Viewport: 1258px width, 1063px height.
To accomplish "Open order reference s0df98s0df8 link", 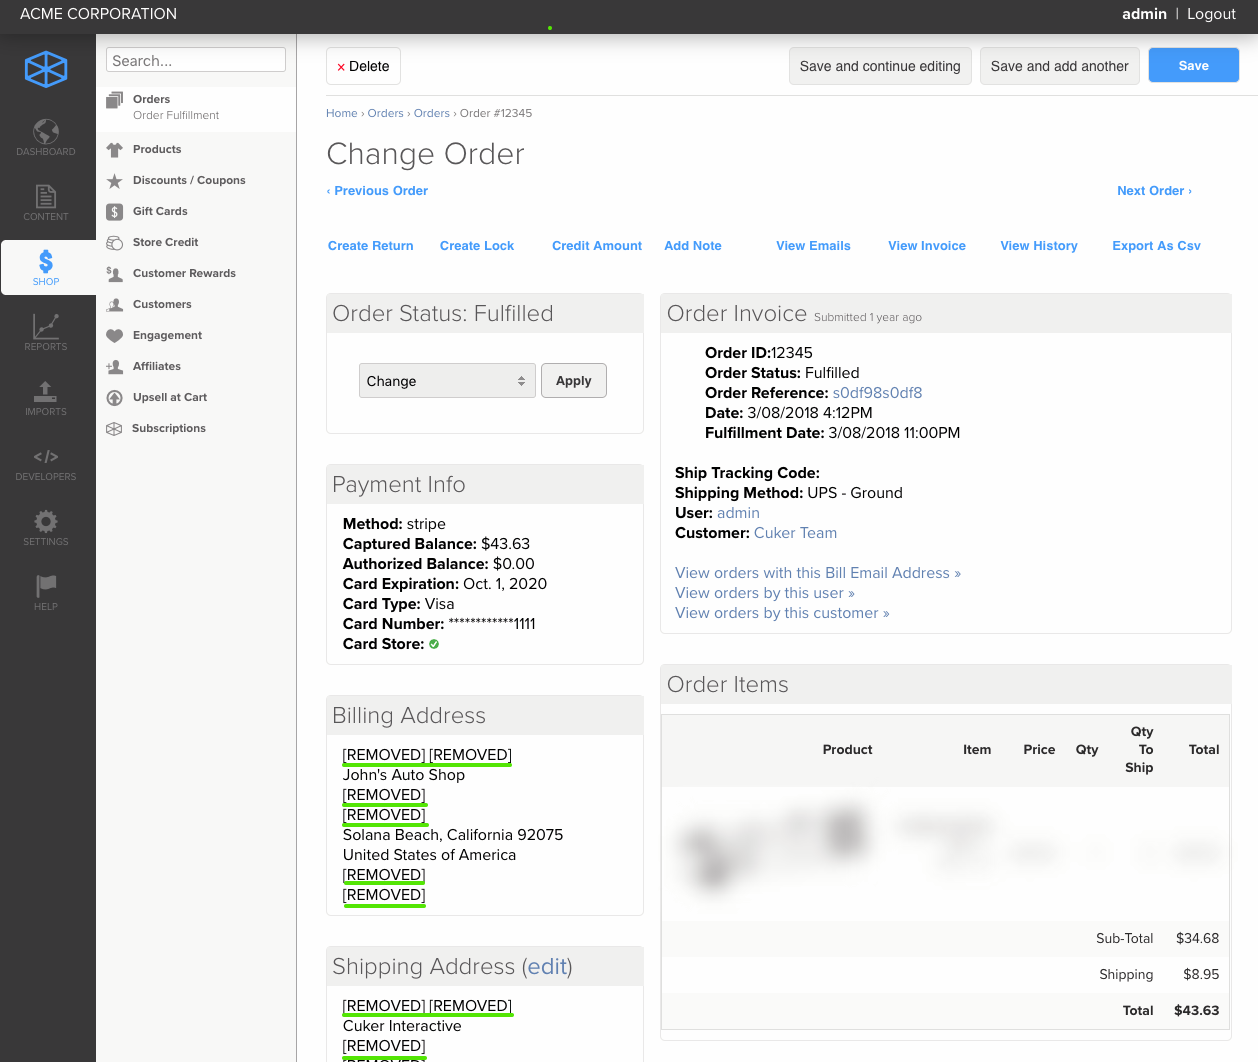I will [x=877, y=393].
